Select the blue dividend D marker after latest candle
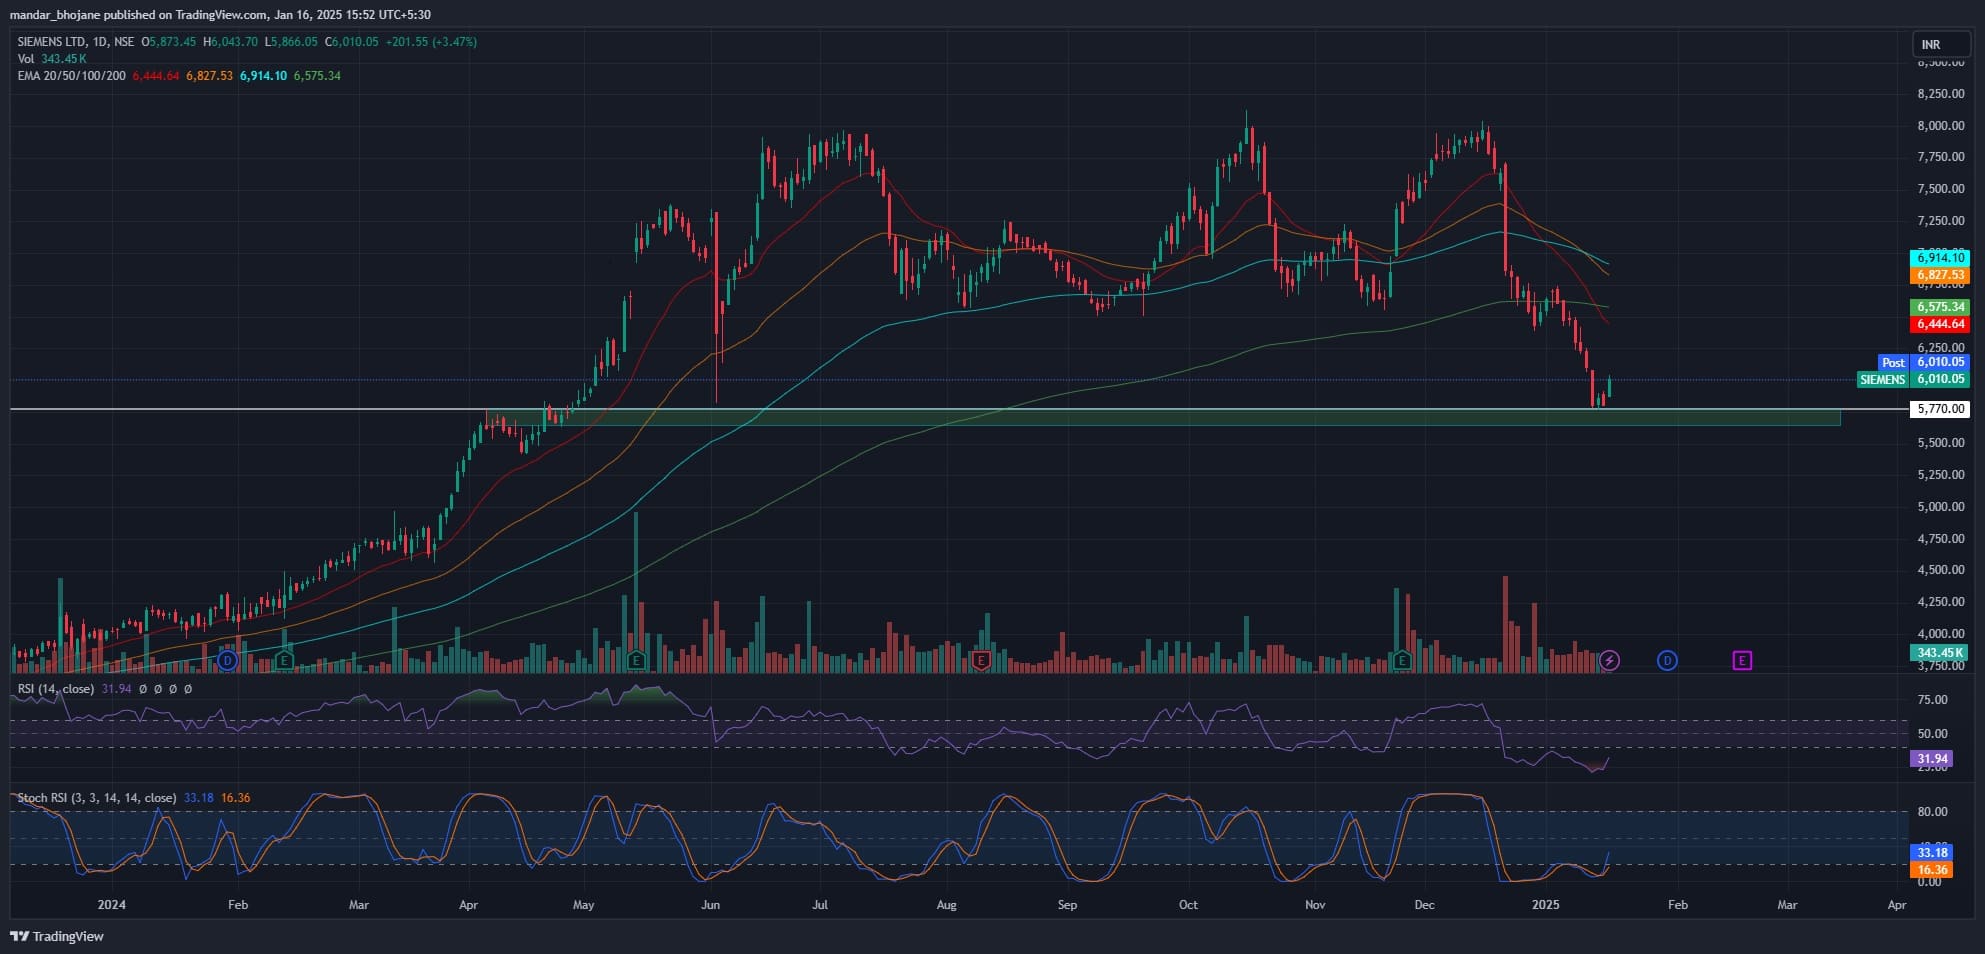Screen dimensions: 1985x954 click(1667, 660)
